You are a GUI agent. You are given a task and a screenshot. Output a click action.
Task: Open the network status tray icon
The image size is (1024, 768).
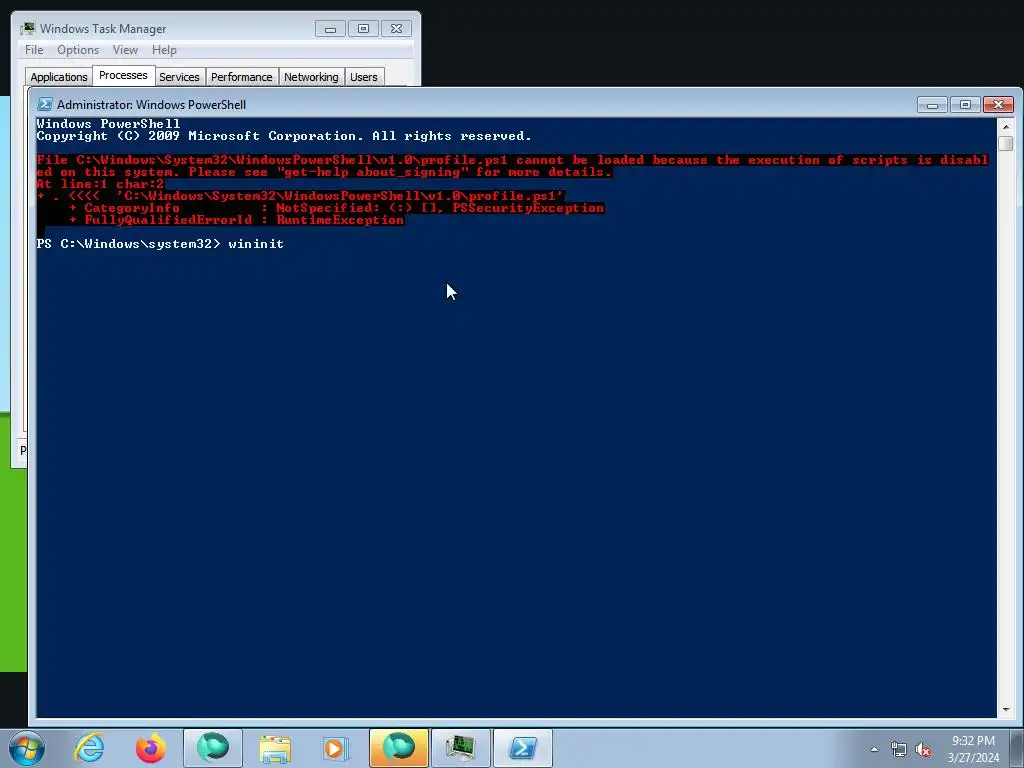click(x=899, y=749)
